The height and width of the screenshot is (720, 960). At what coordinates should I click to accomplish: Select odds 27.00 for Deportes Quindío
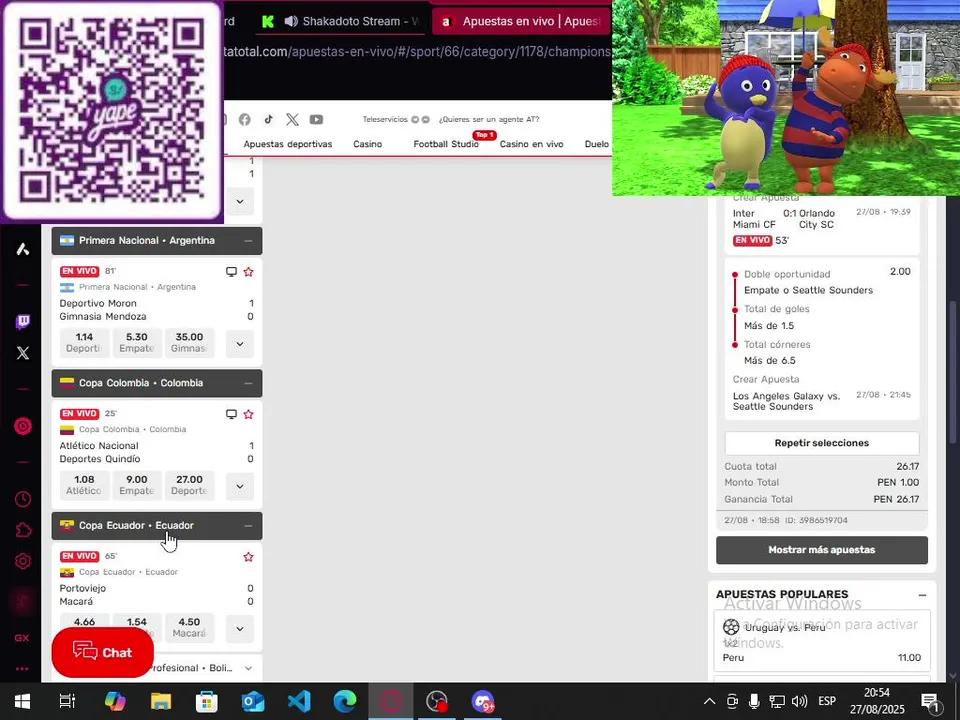(x=189, y=486)
